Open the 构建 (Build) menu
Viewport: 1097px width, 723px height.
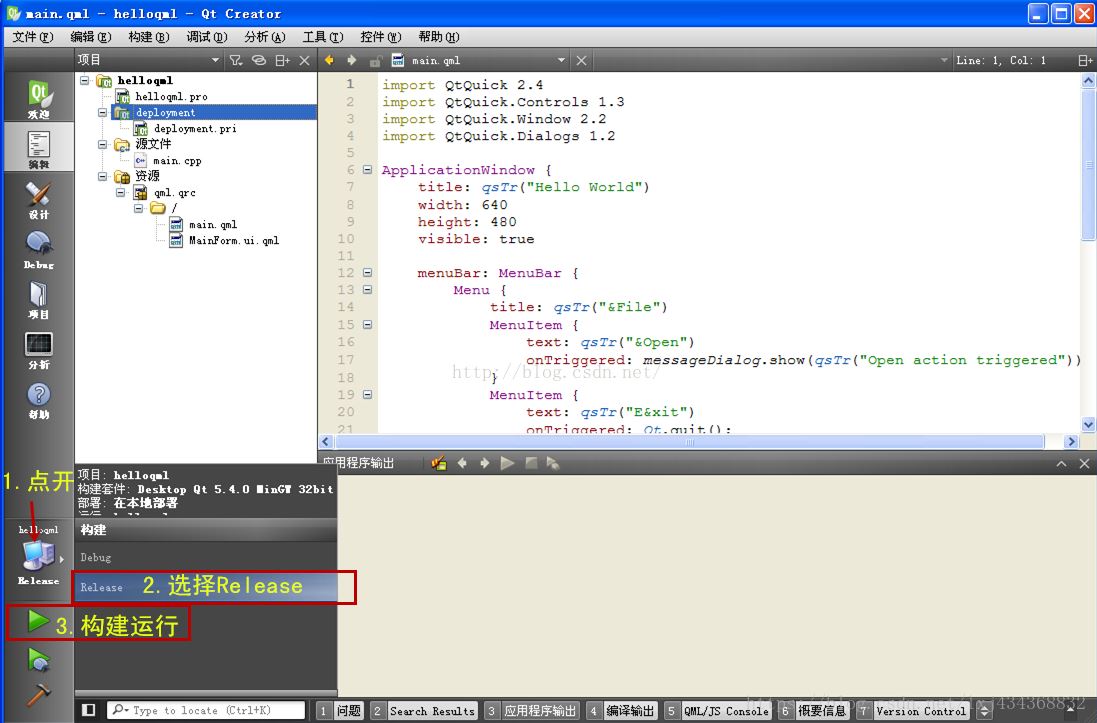click(x=148, y=36)
